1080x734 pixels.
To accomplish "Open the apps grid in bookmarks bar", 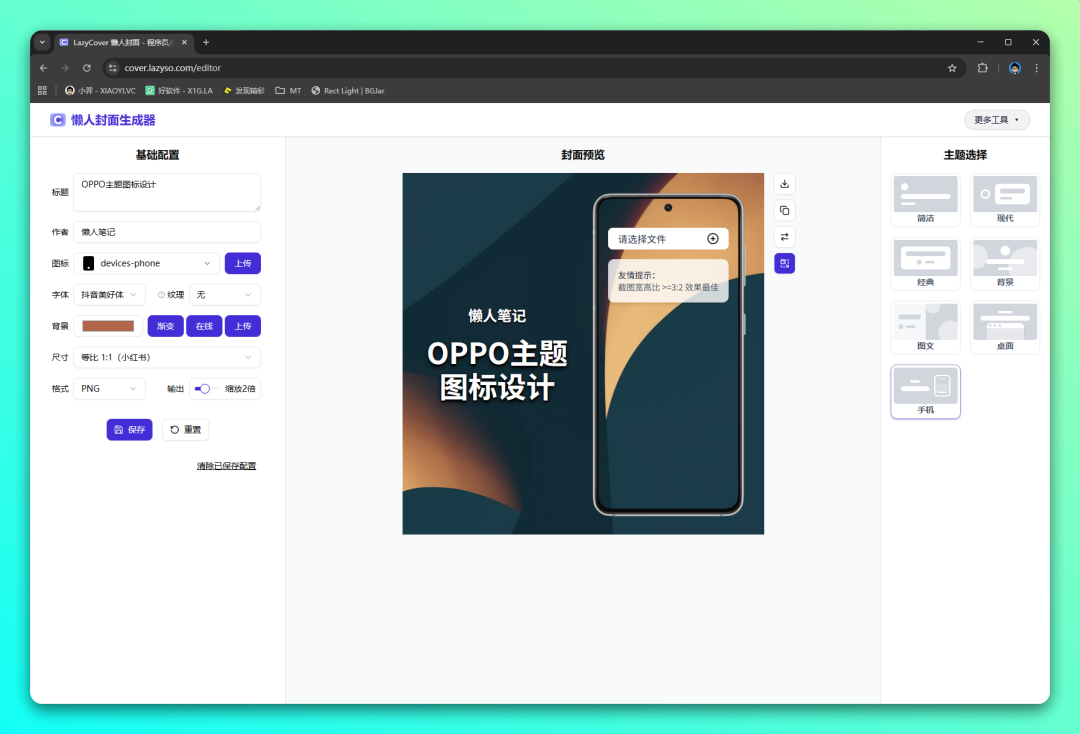I will tap(42, 91).
